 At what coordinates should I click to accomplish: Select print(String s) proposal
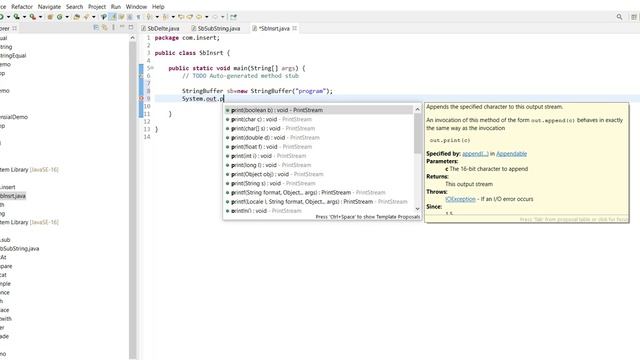[x=319, y=183]
